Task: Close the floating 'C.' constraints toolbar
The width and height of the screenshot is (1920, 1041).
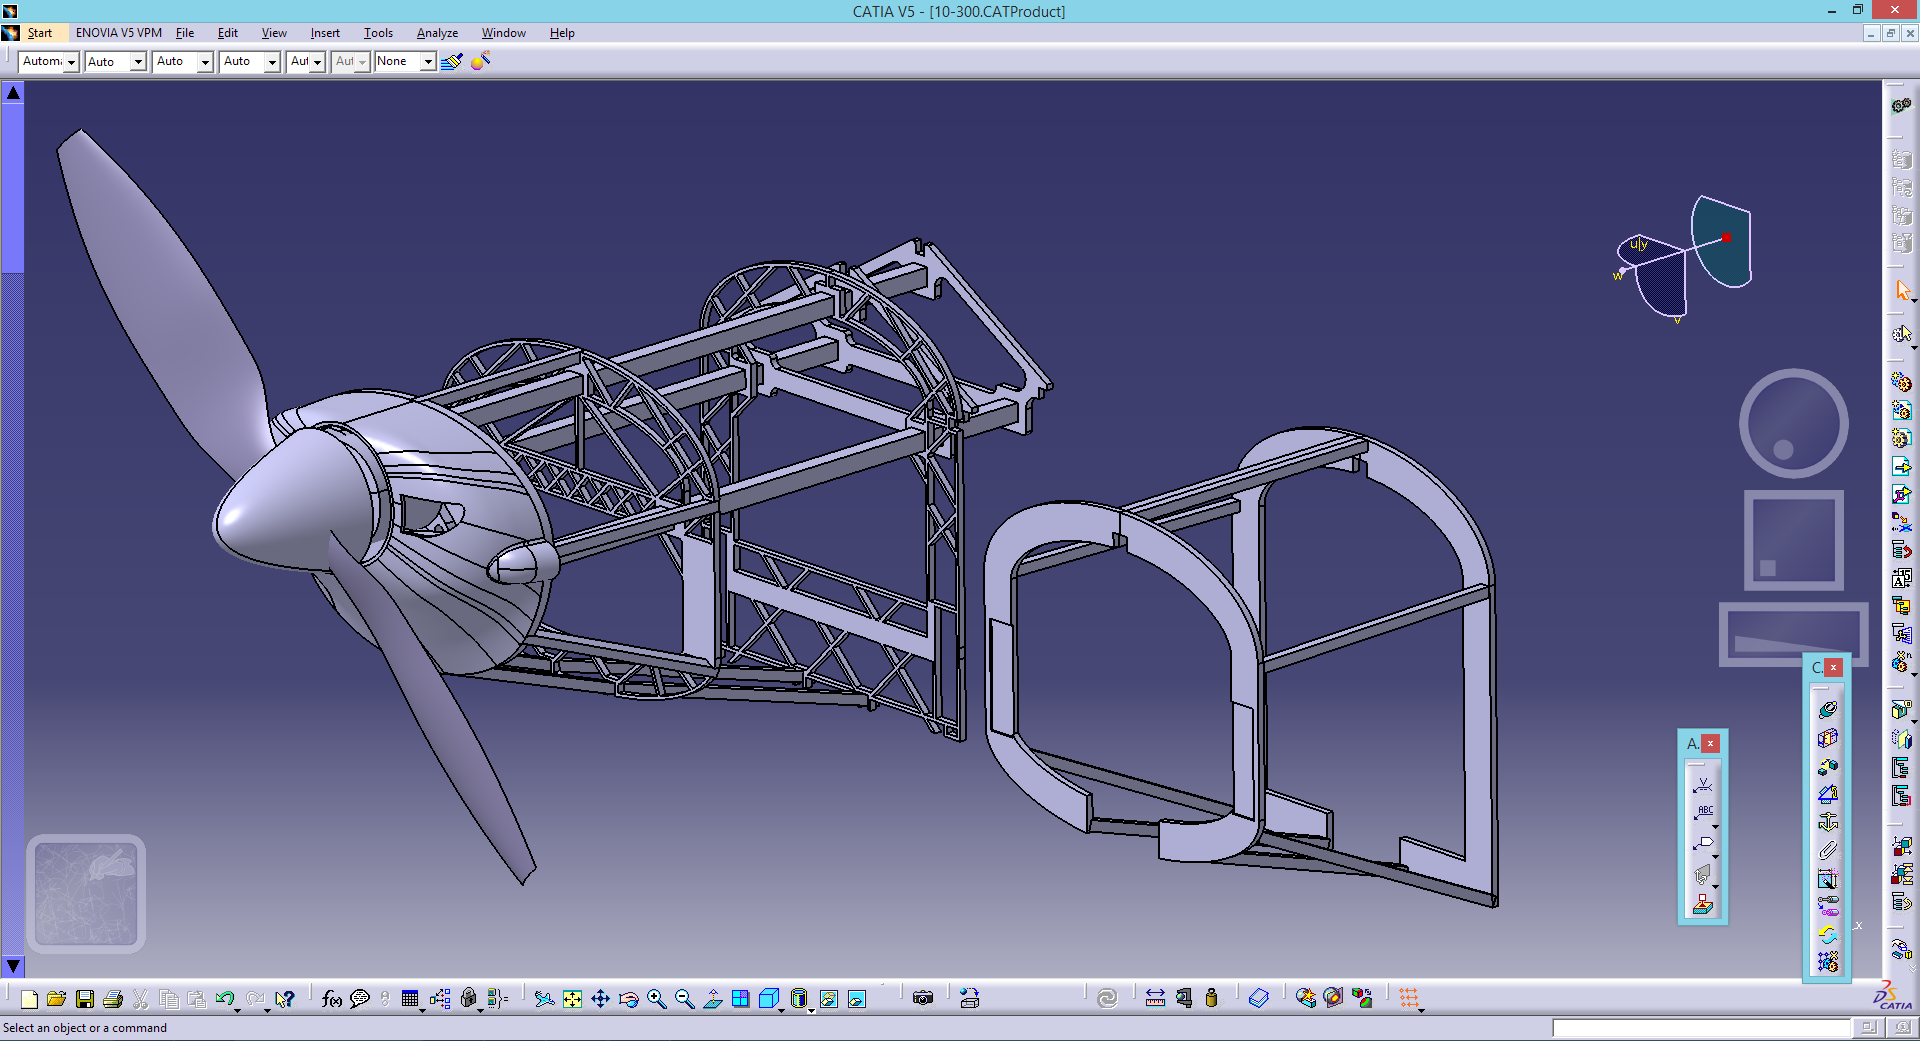Action: [x=1833, y=667]
